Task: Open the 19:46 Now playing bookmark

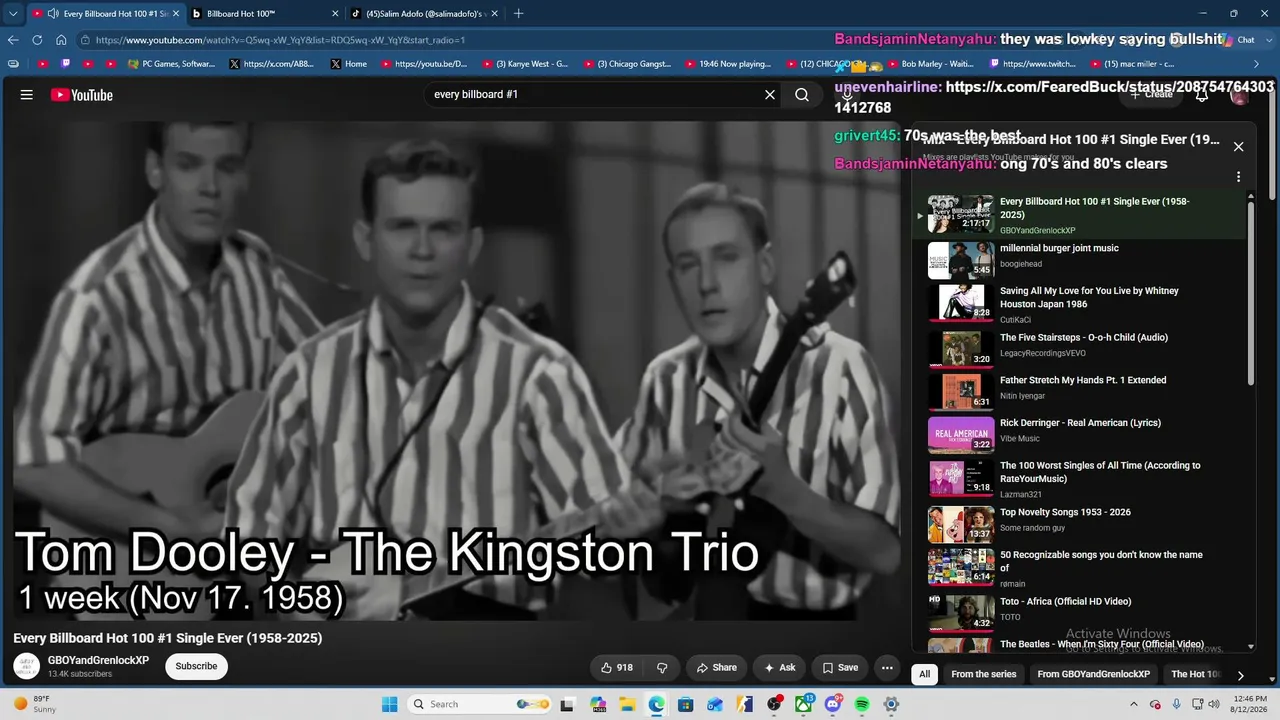Action: tap(728, 64)
